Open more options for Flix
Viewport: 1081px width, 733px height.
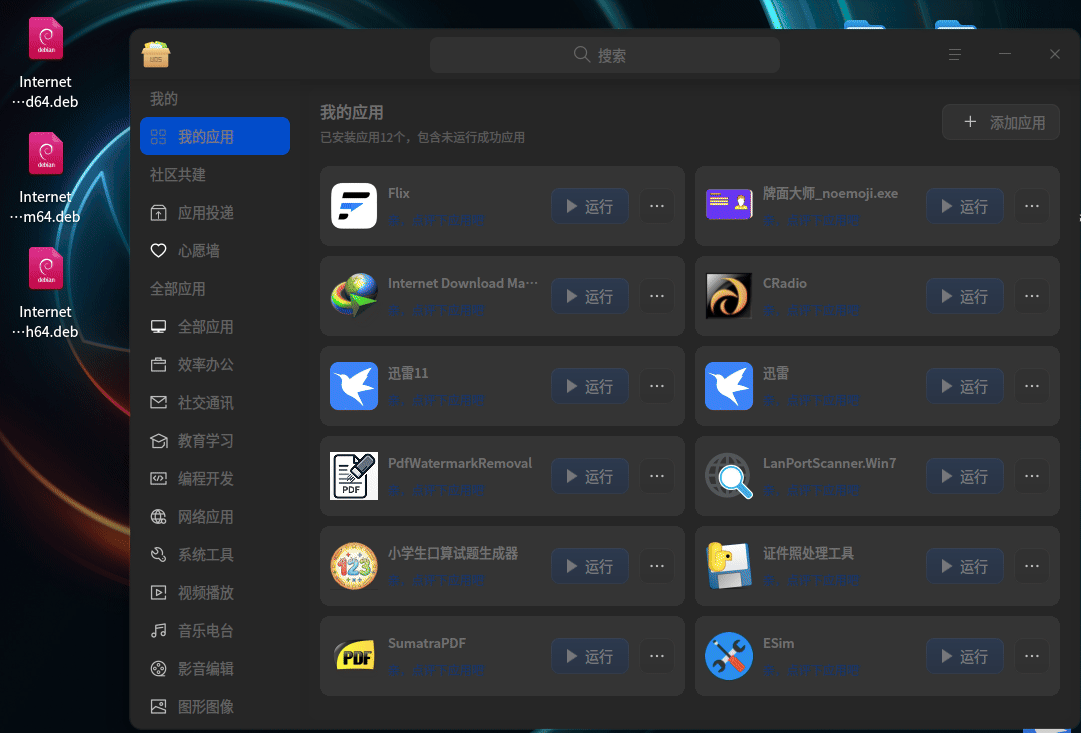pyautogui.click(x=657, y=205)
